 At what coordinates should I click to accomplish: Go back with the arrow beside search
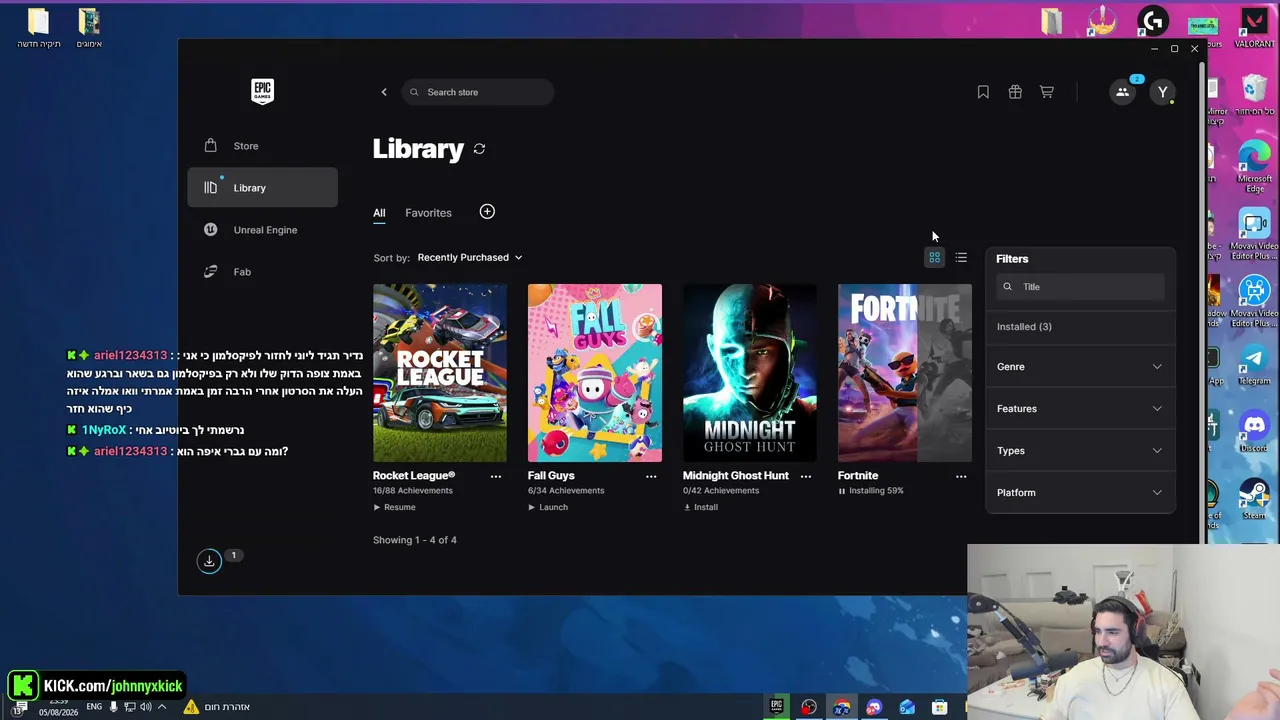(384, 92)
